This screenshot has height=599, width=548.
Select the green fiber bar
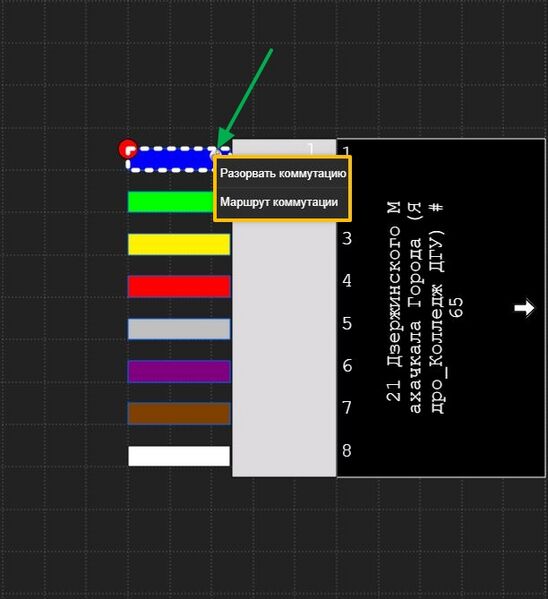tap(171, 202)
